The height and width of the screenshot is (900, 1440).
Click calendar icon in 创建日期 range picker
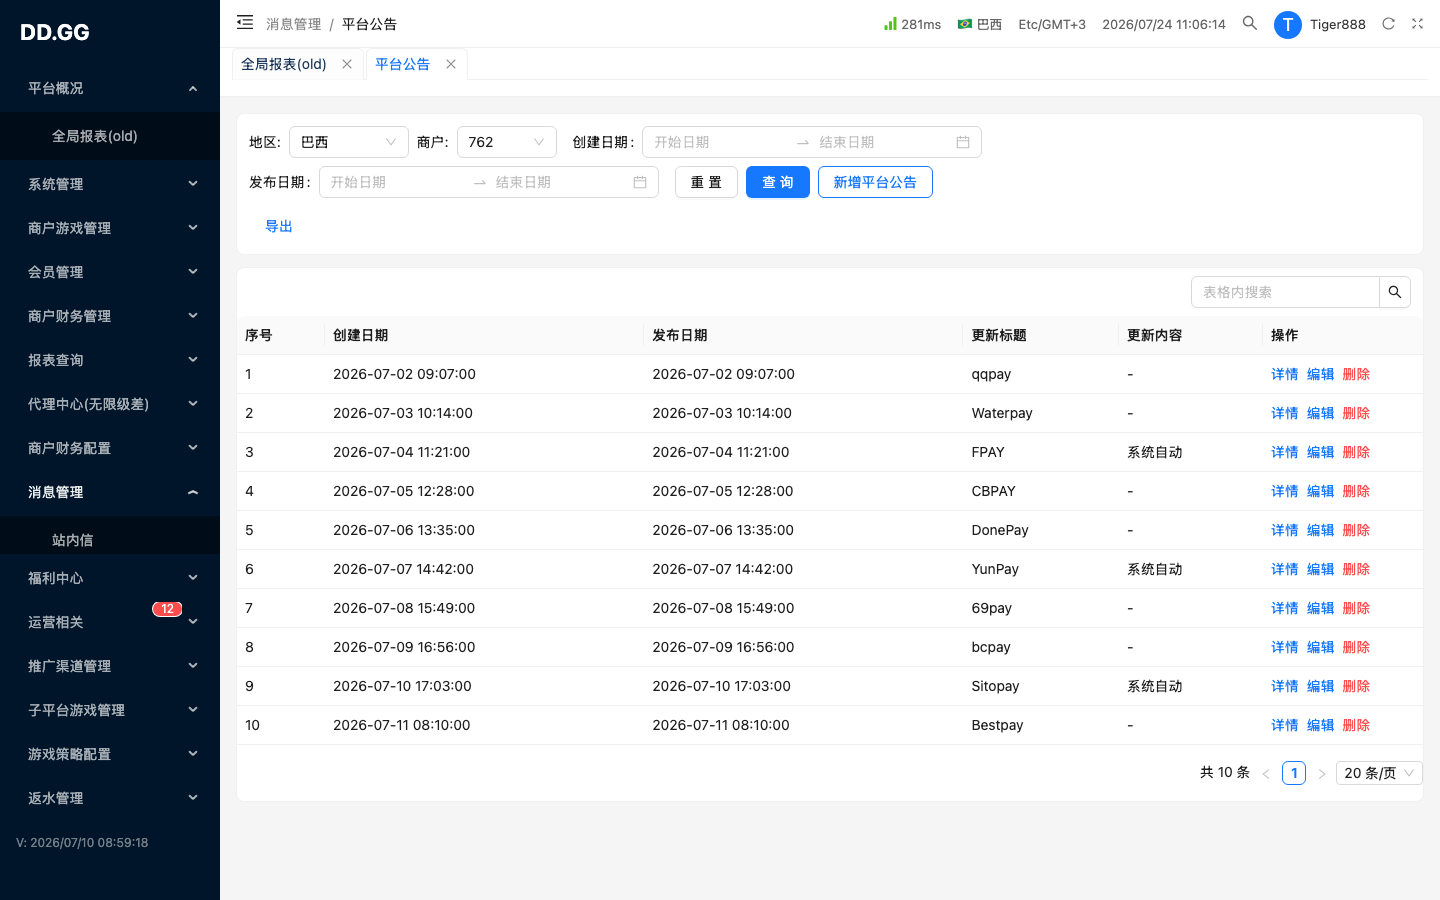click(x=963, y=142)
